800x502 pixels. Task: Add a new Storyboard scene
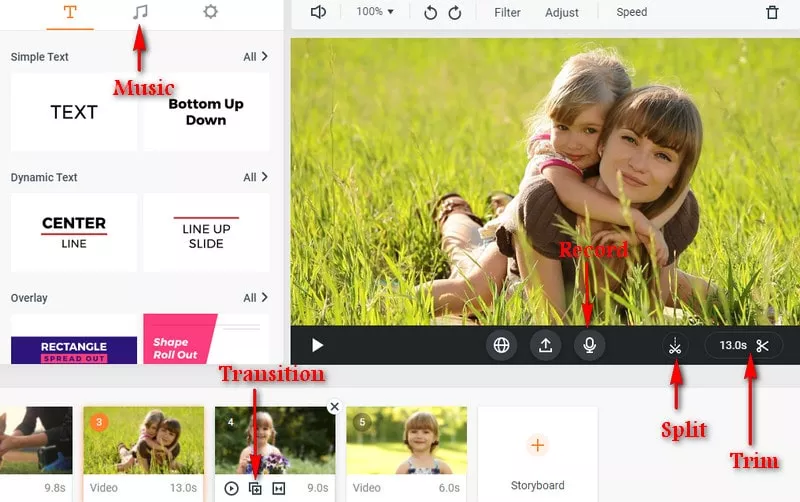[x=537, y=454]
